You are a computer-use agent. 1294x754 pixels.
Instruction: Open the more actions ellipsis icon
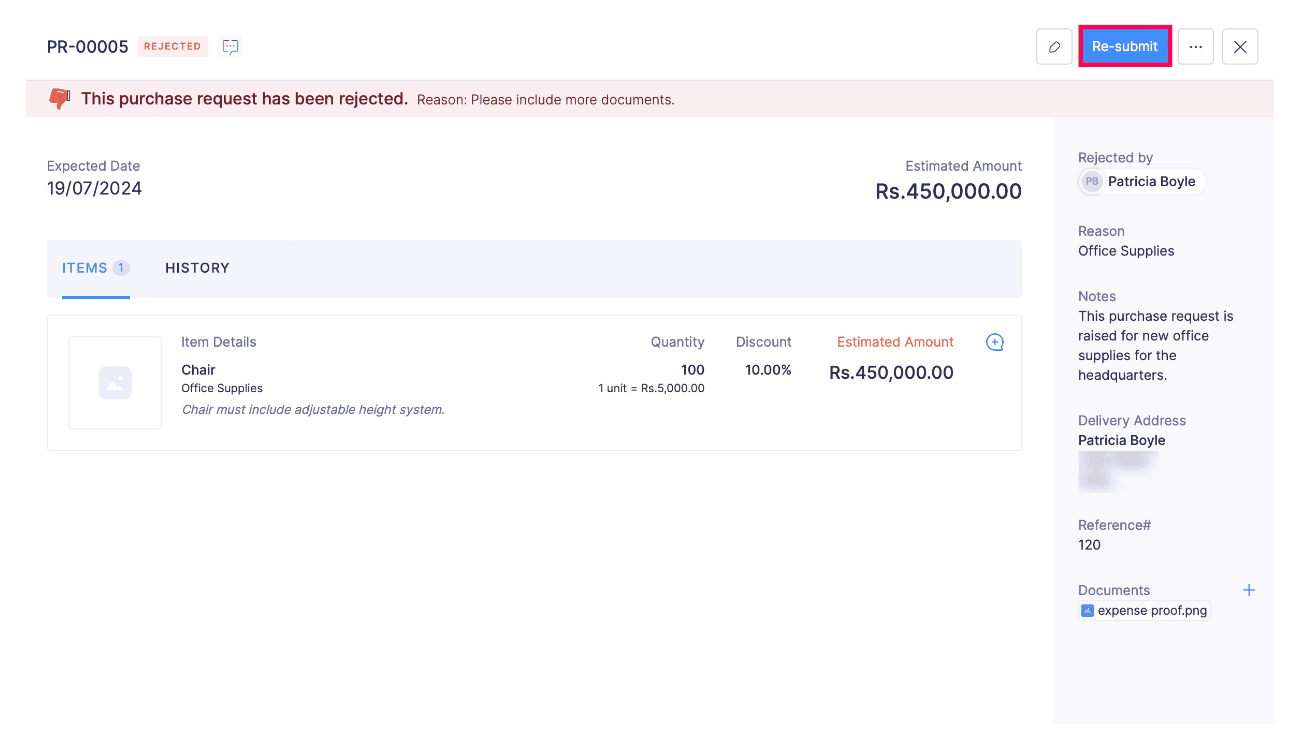pos(1195,46)
